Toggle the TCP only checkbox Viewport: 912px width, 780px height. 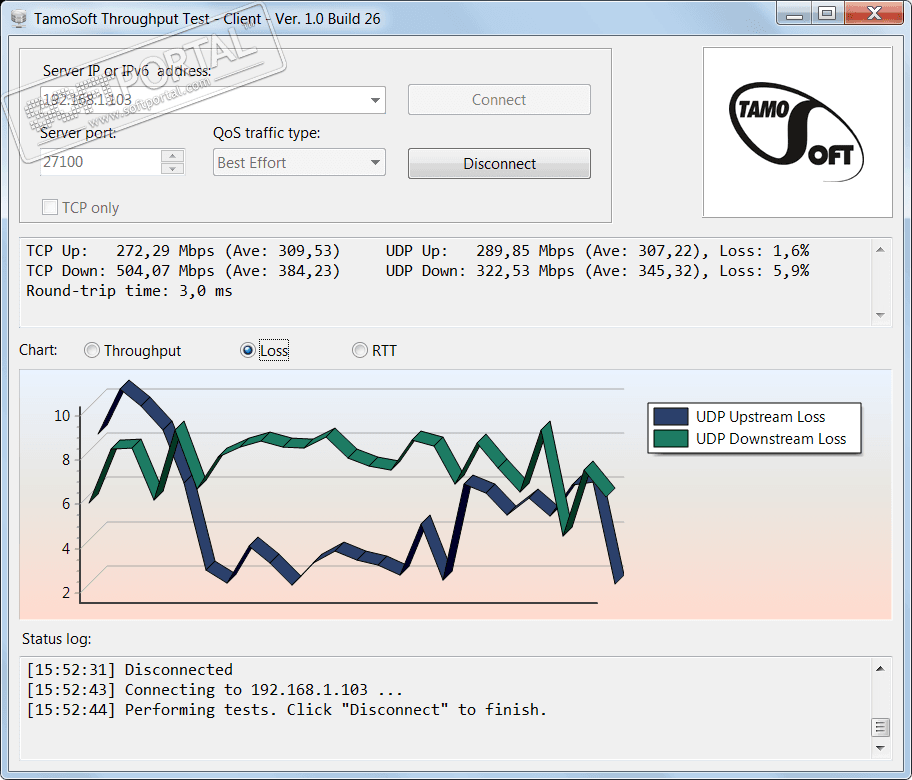(50, 207)
